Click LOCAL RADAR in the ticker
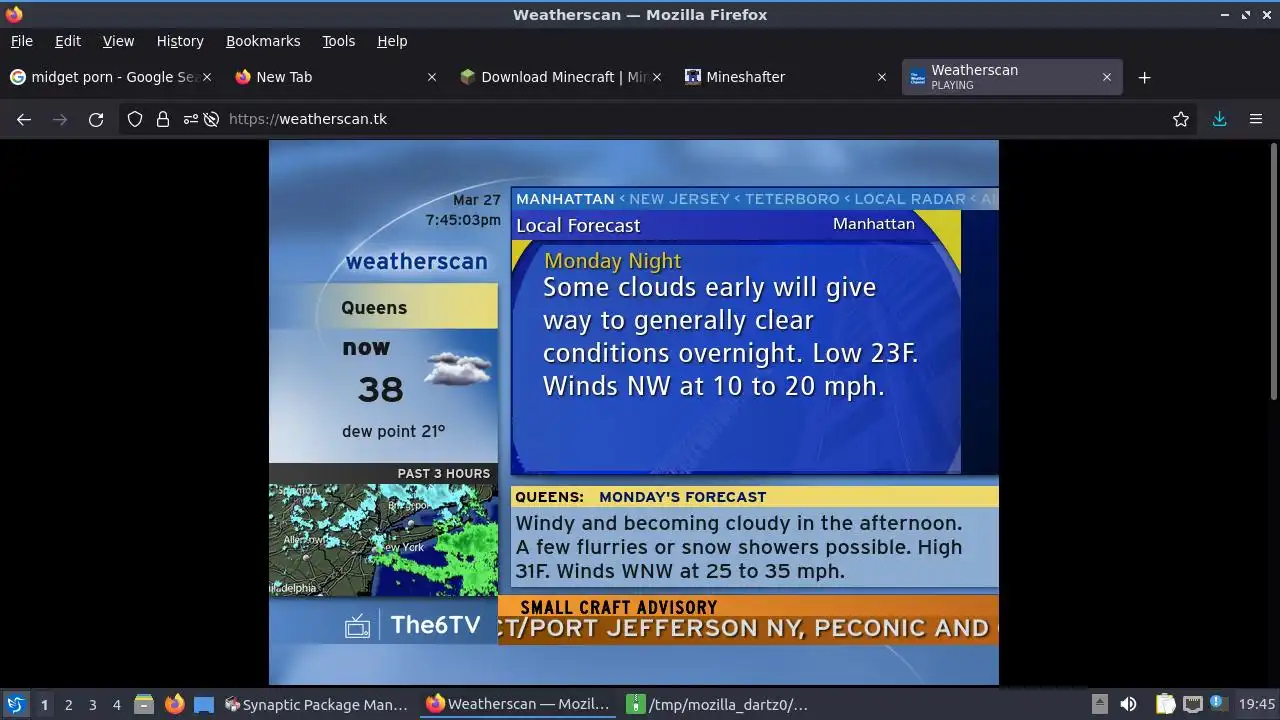The image size is (1280, 720). (x=910, y=199)
